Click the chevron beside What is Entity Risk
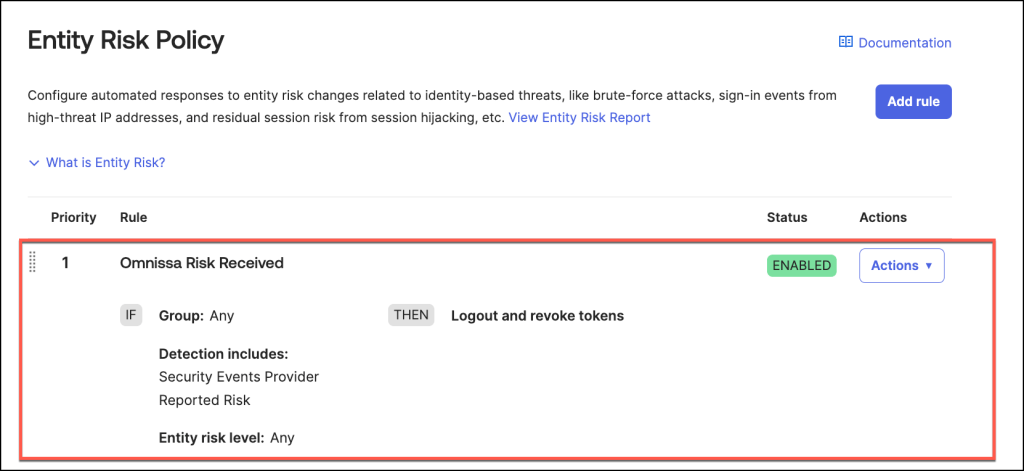1024x471 pixels. (x=34, y=162)
